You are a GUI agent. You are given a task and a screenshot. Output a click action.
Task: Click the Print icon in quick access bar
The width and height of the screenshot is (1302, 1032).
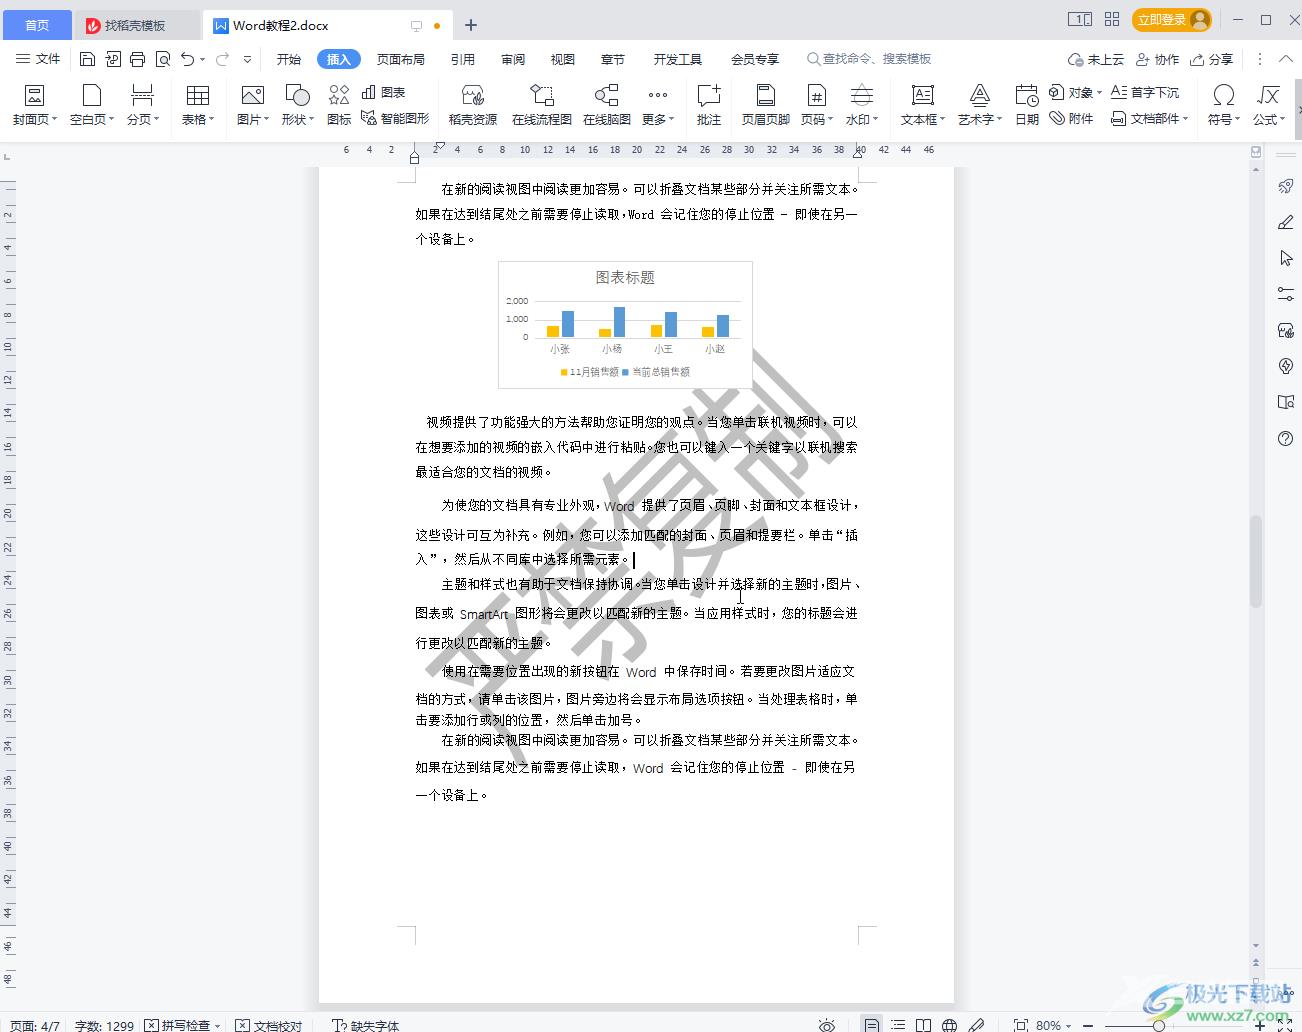pyautogui.click(x=137, y=59)
